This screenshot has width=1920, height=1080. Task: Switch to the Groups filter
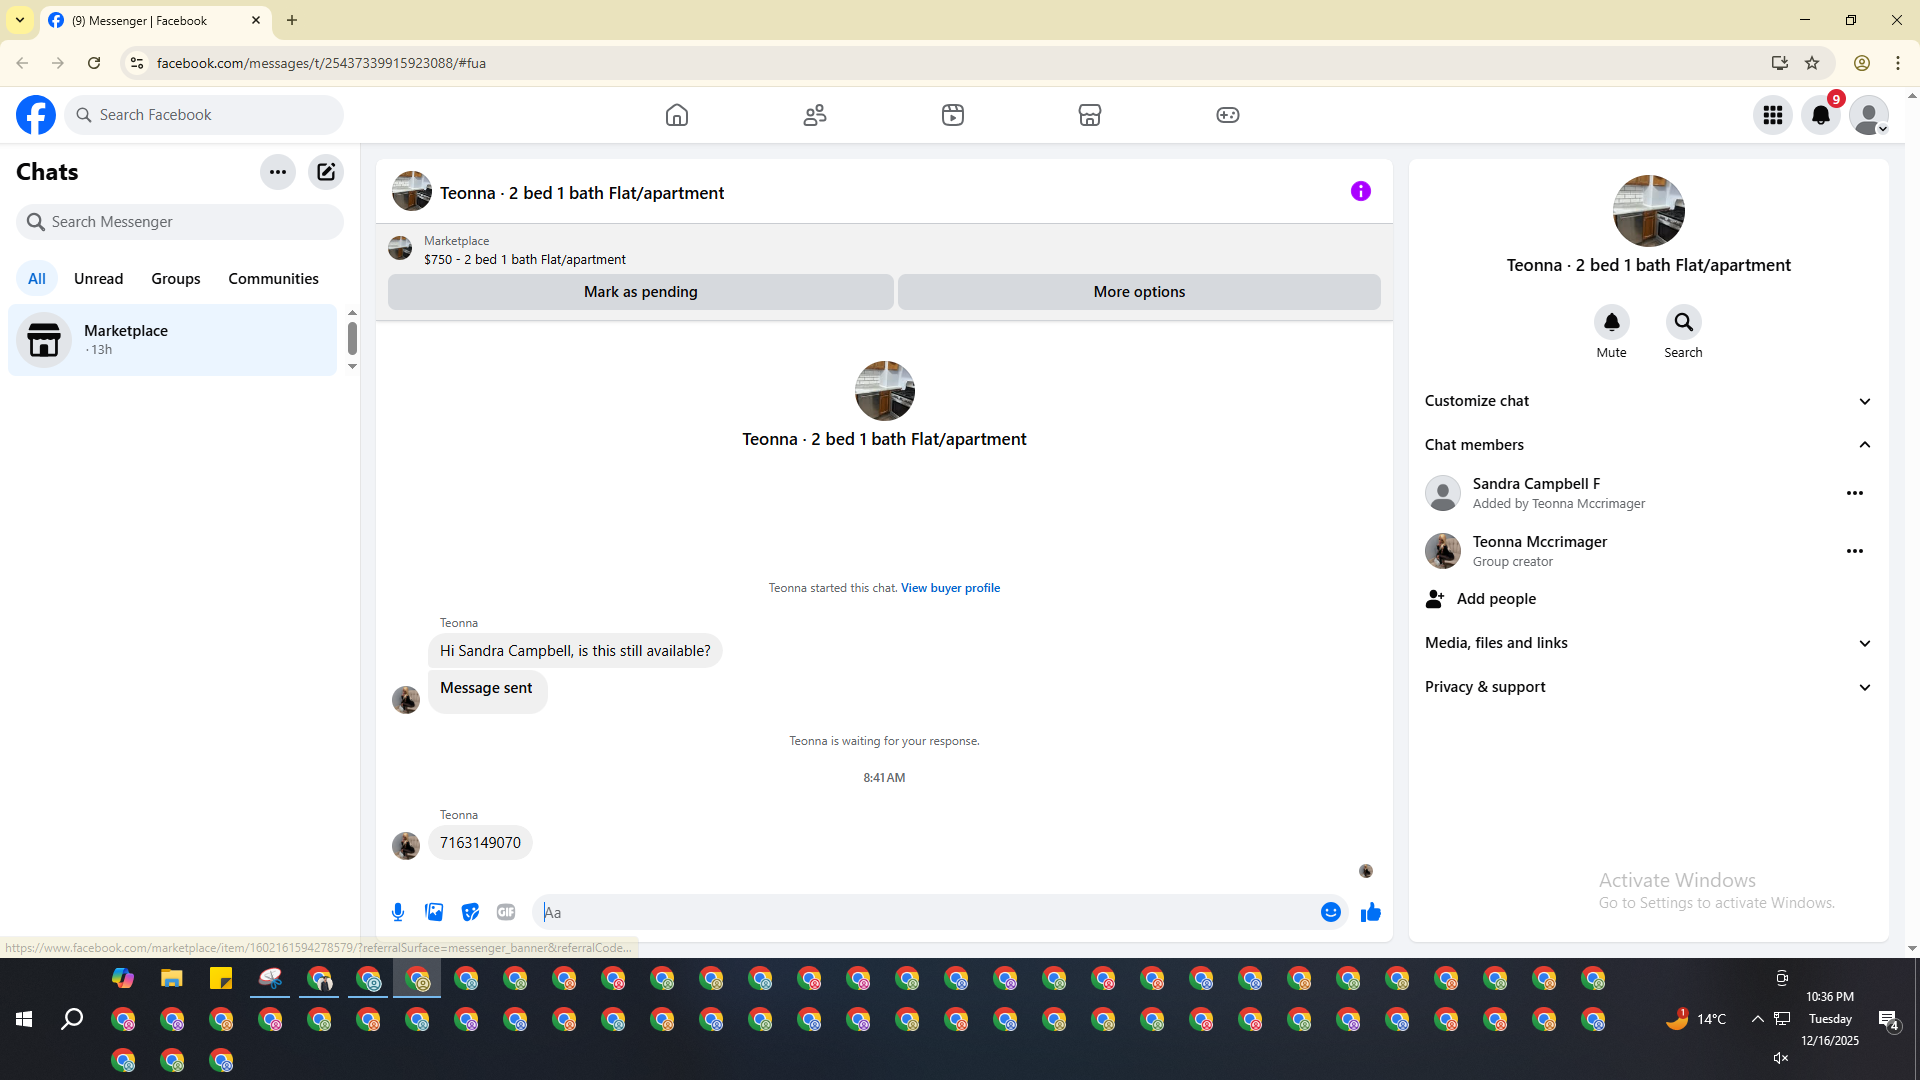pyautogui.click(x=176, y=279)
